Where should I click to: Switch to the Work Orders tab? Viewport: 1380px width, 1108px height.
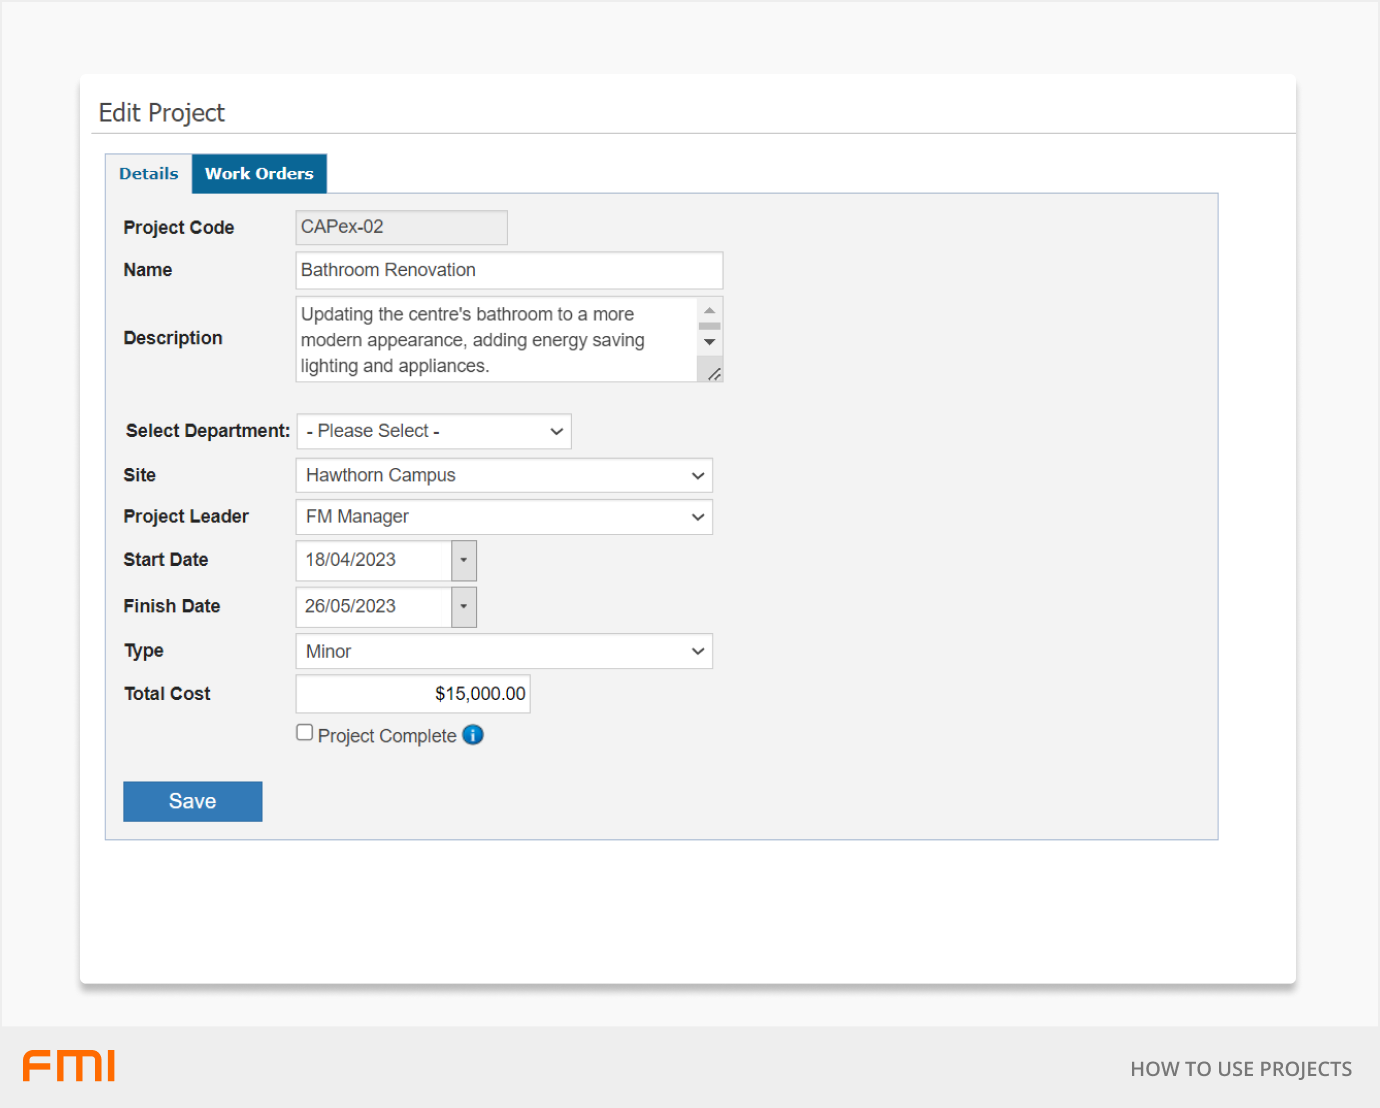click(x=259, y=174)
